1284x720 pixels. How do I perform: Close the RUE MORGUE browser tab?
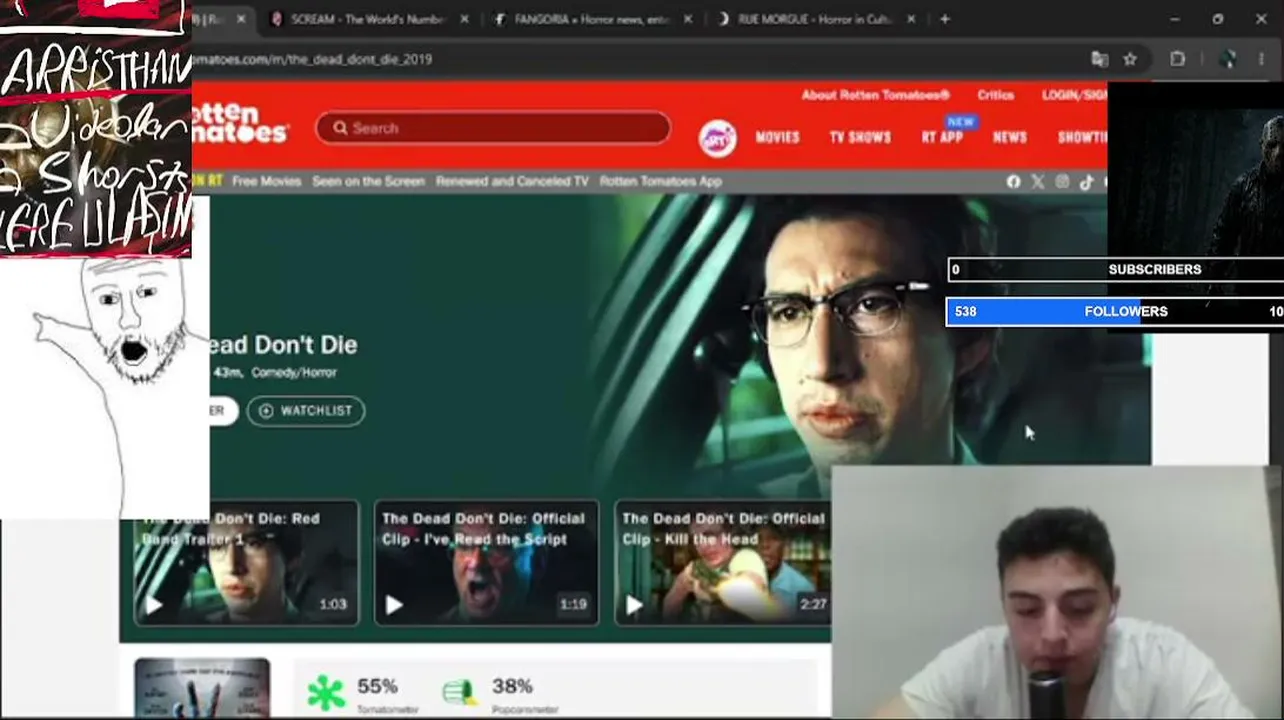pos(911,19)
